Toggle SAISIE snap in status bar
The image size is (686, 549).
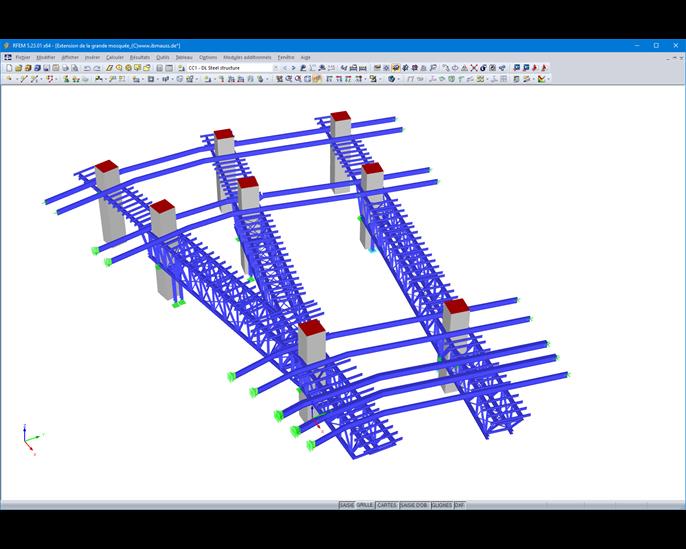[347, 505]
